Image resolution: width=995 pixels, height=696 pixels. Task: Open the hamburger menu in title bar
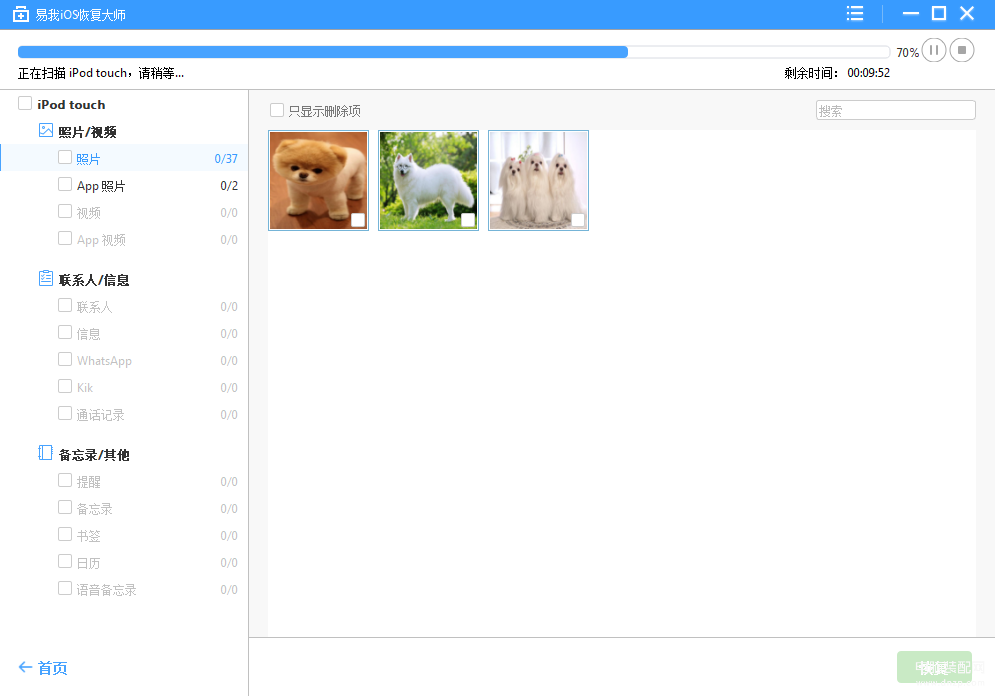(x=855, y=13)
